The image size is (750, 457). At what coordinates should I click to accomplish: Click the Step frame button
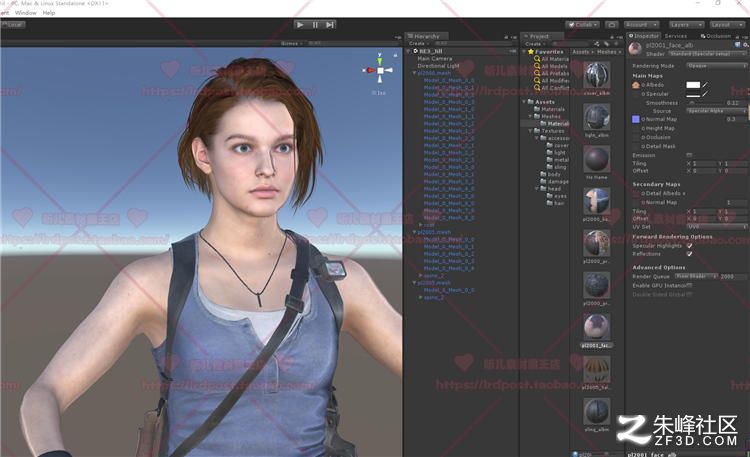coord(330,25)
